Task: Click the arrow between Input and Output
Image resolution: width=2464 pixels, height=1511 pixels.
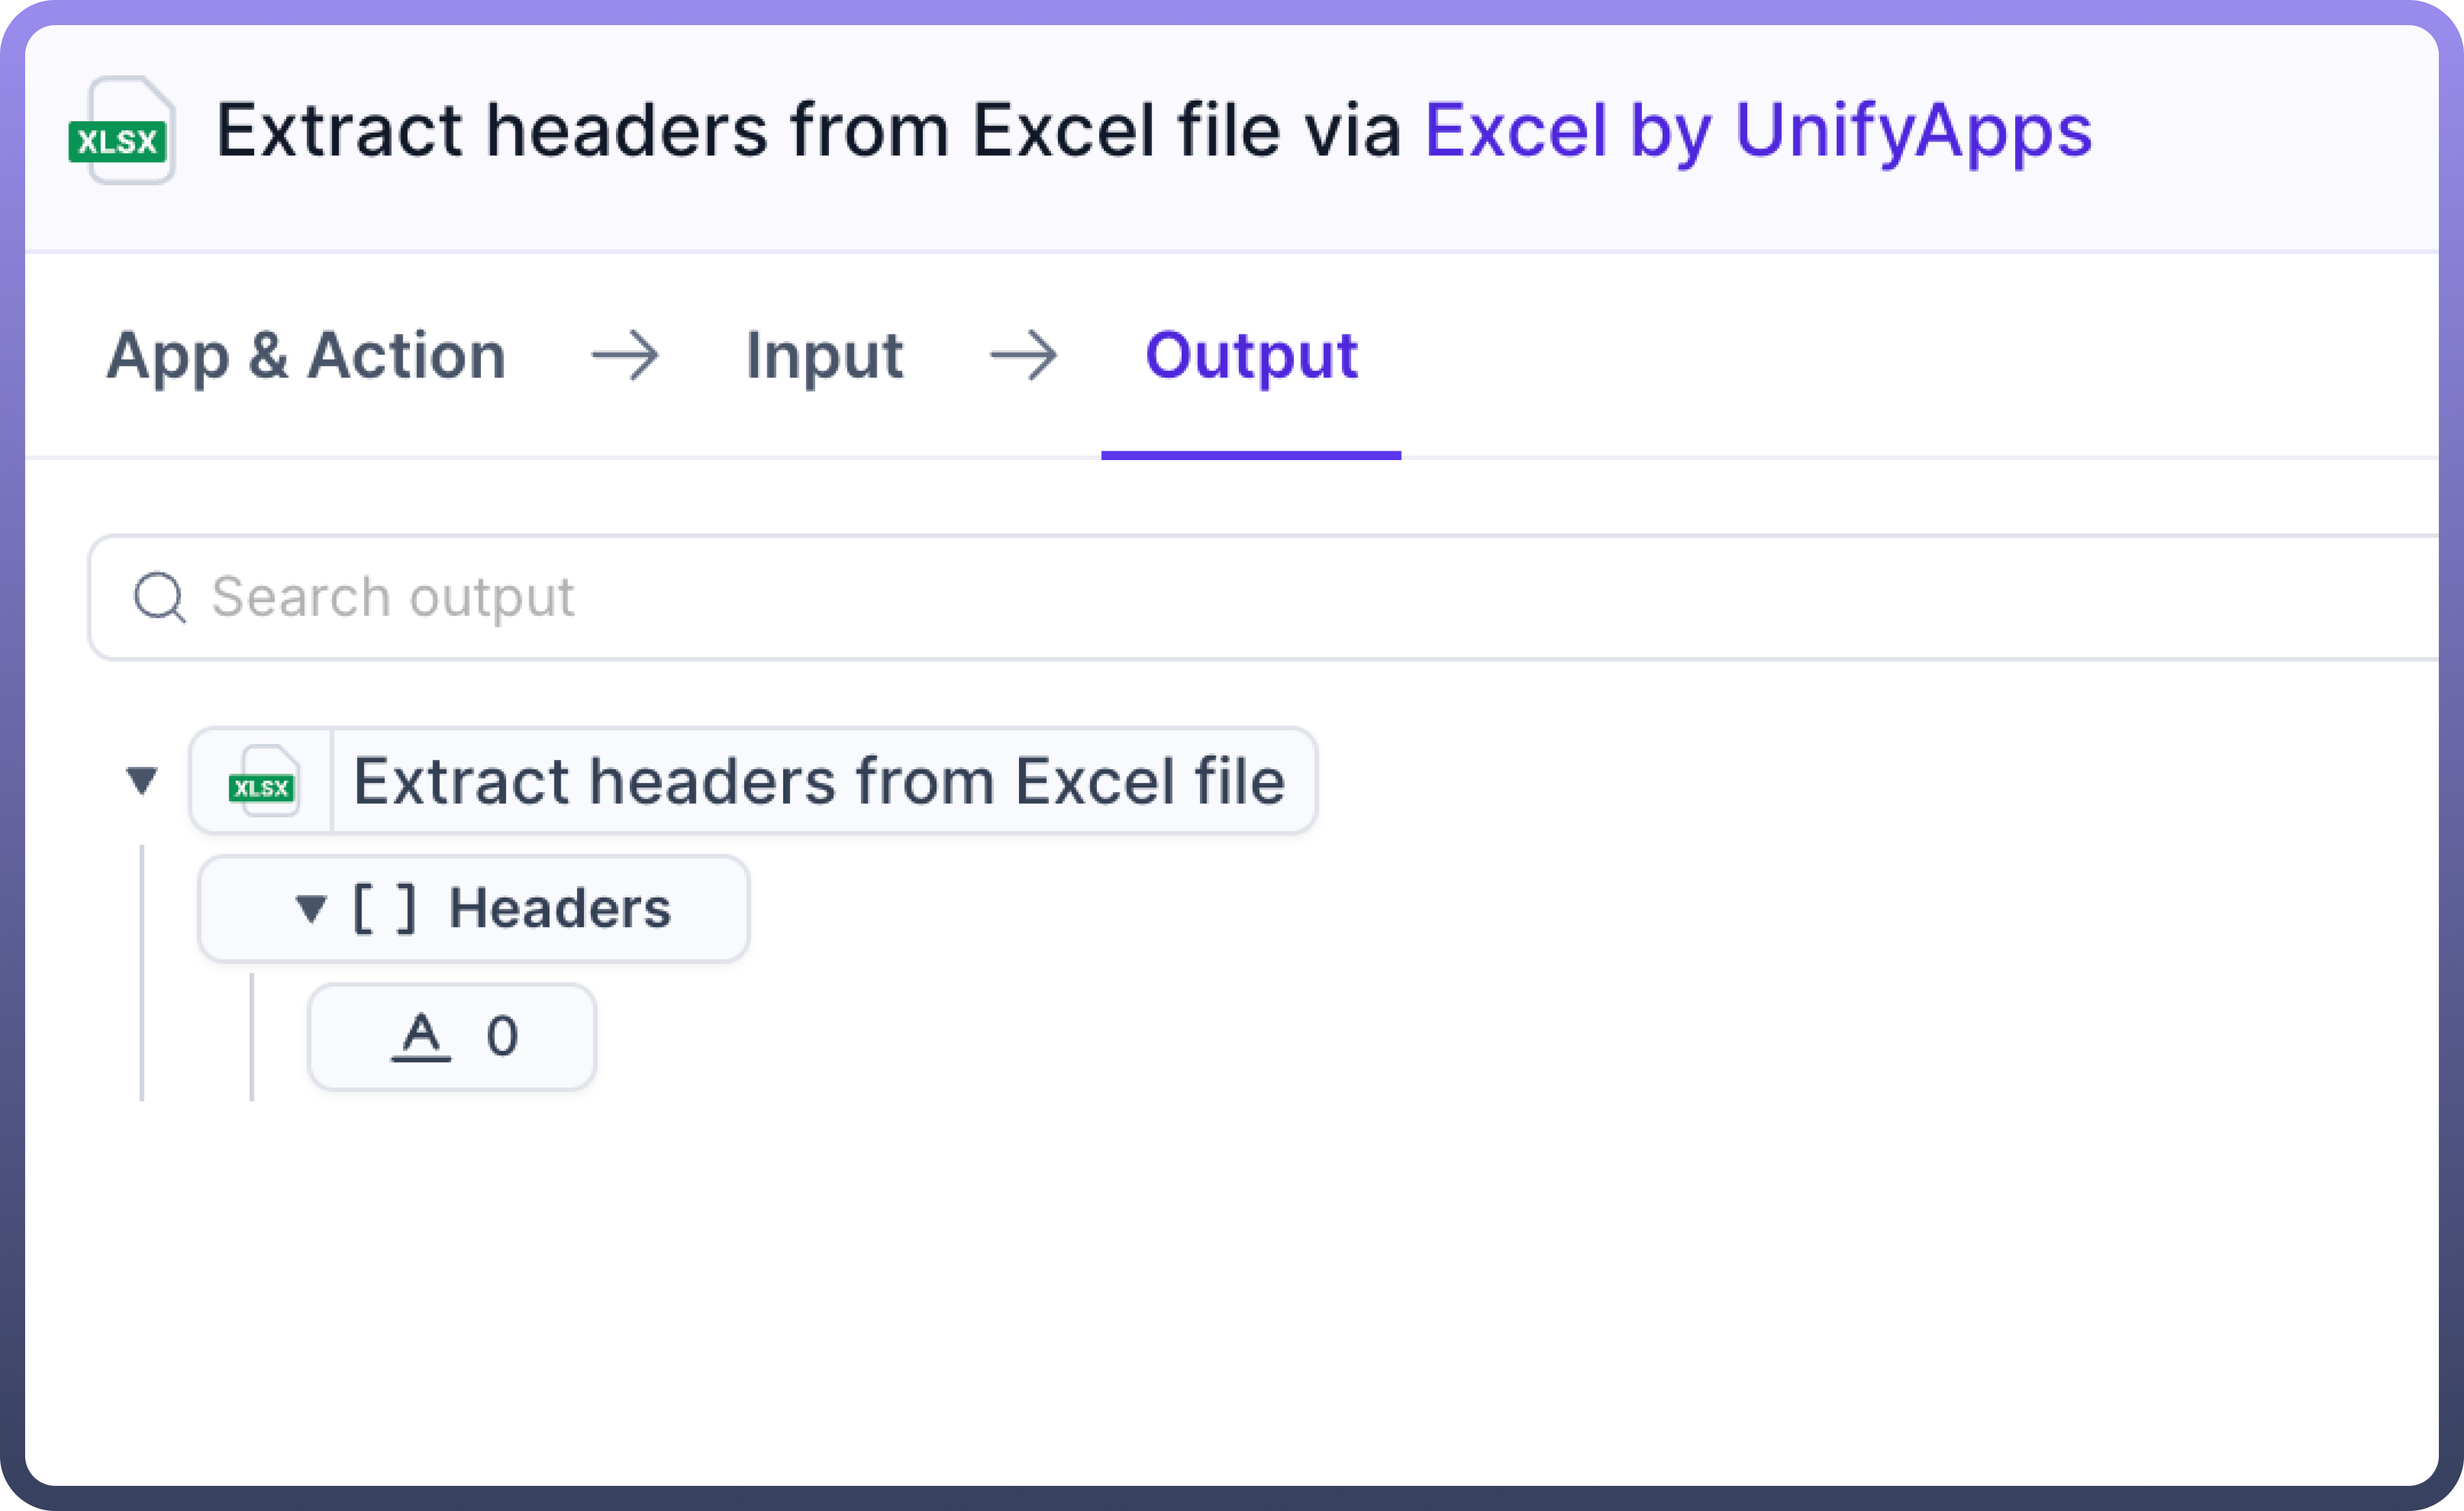Action: pyautogui.click(x=1023, y=356)
